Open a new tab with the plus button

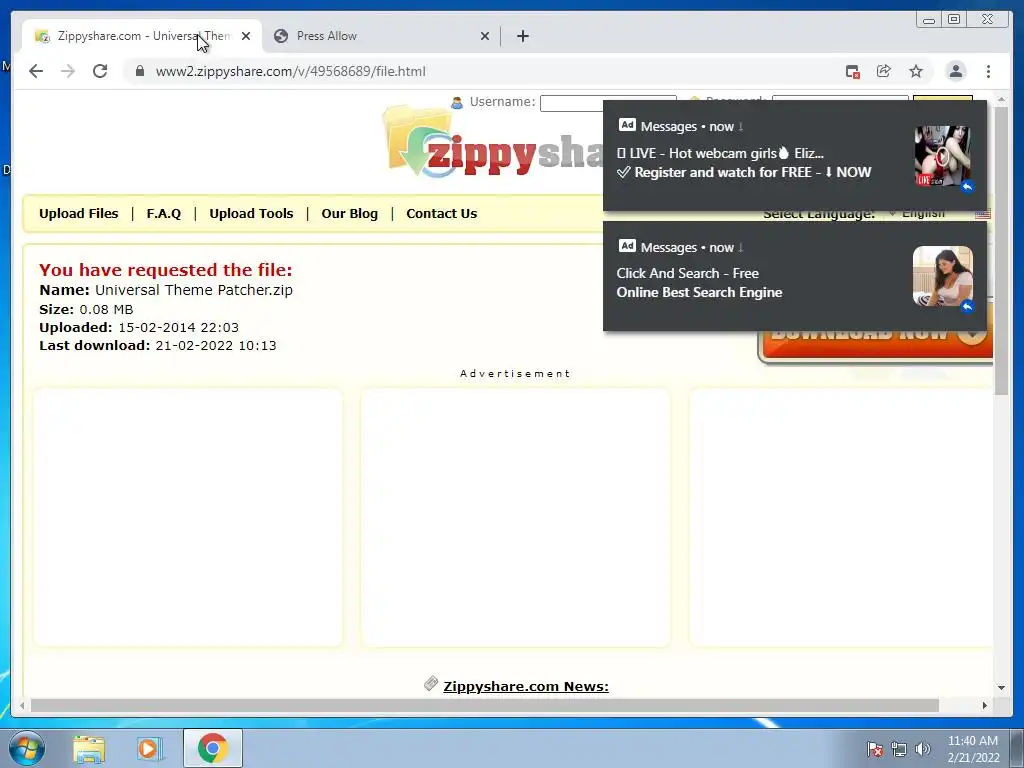[522, 36]
